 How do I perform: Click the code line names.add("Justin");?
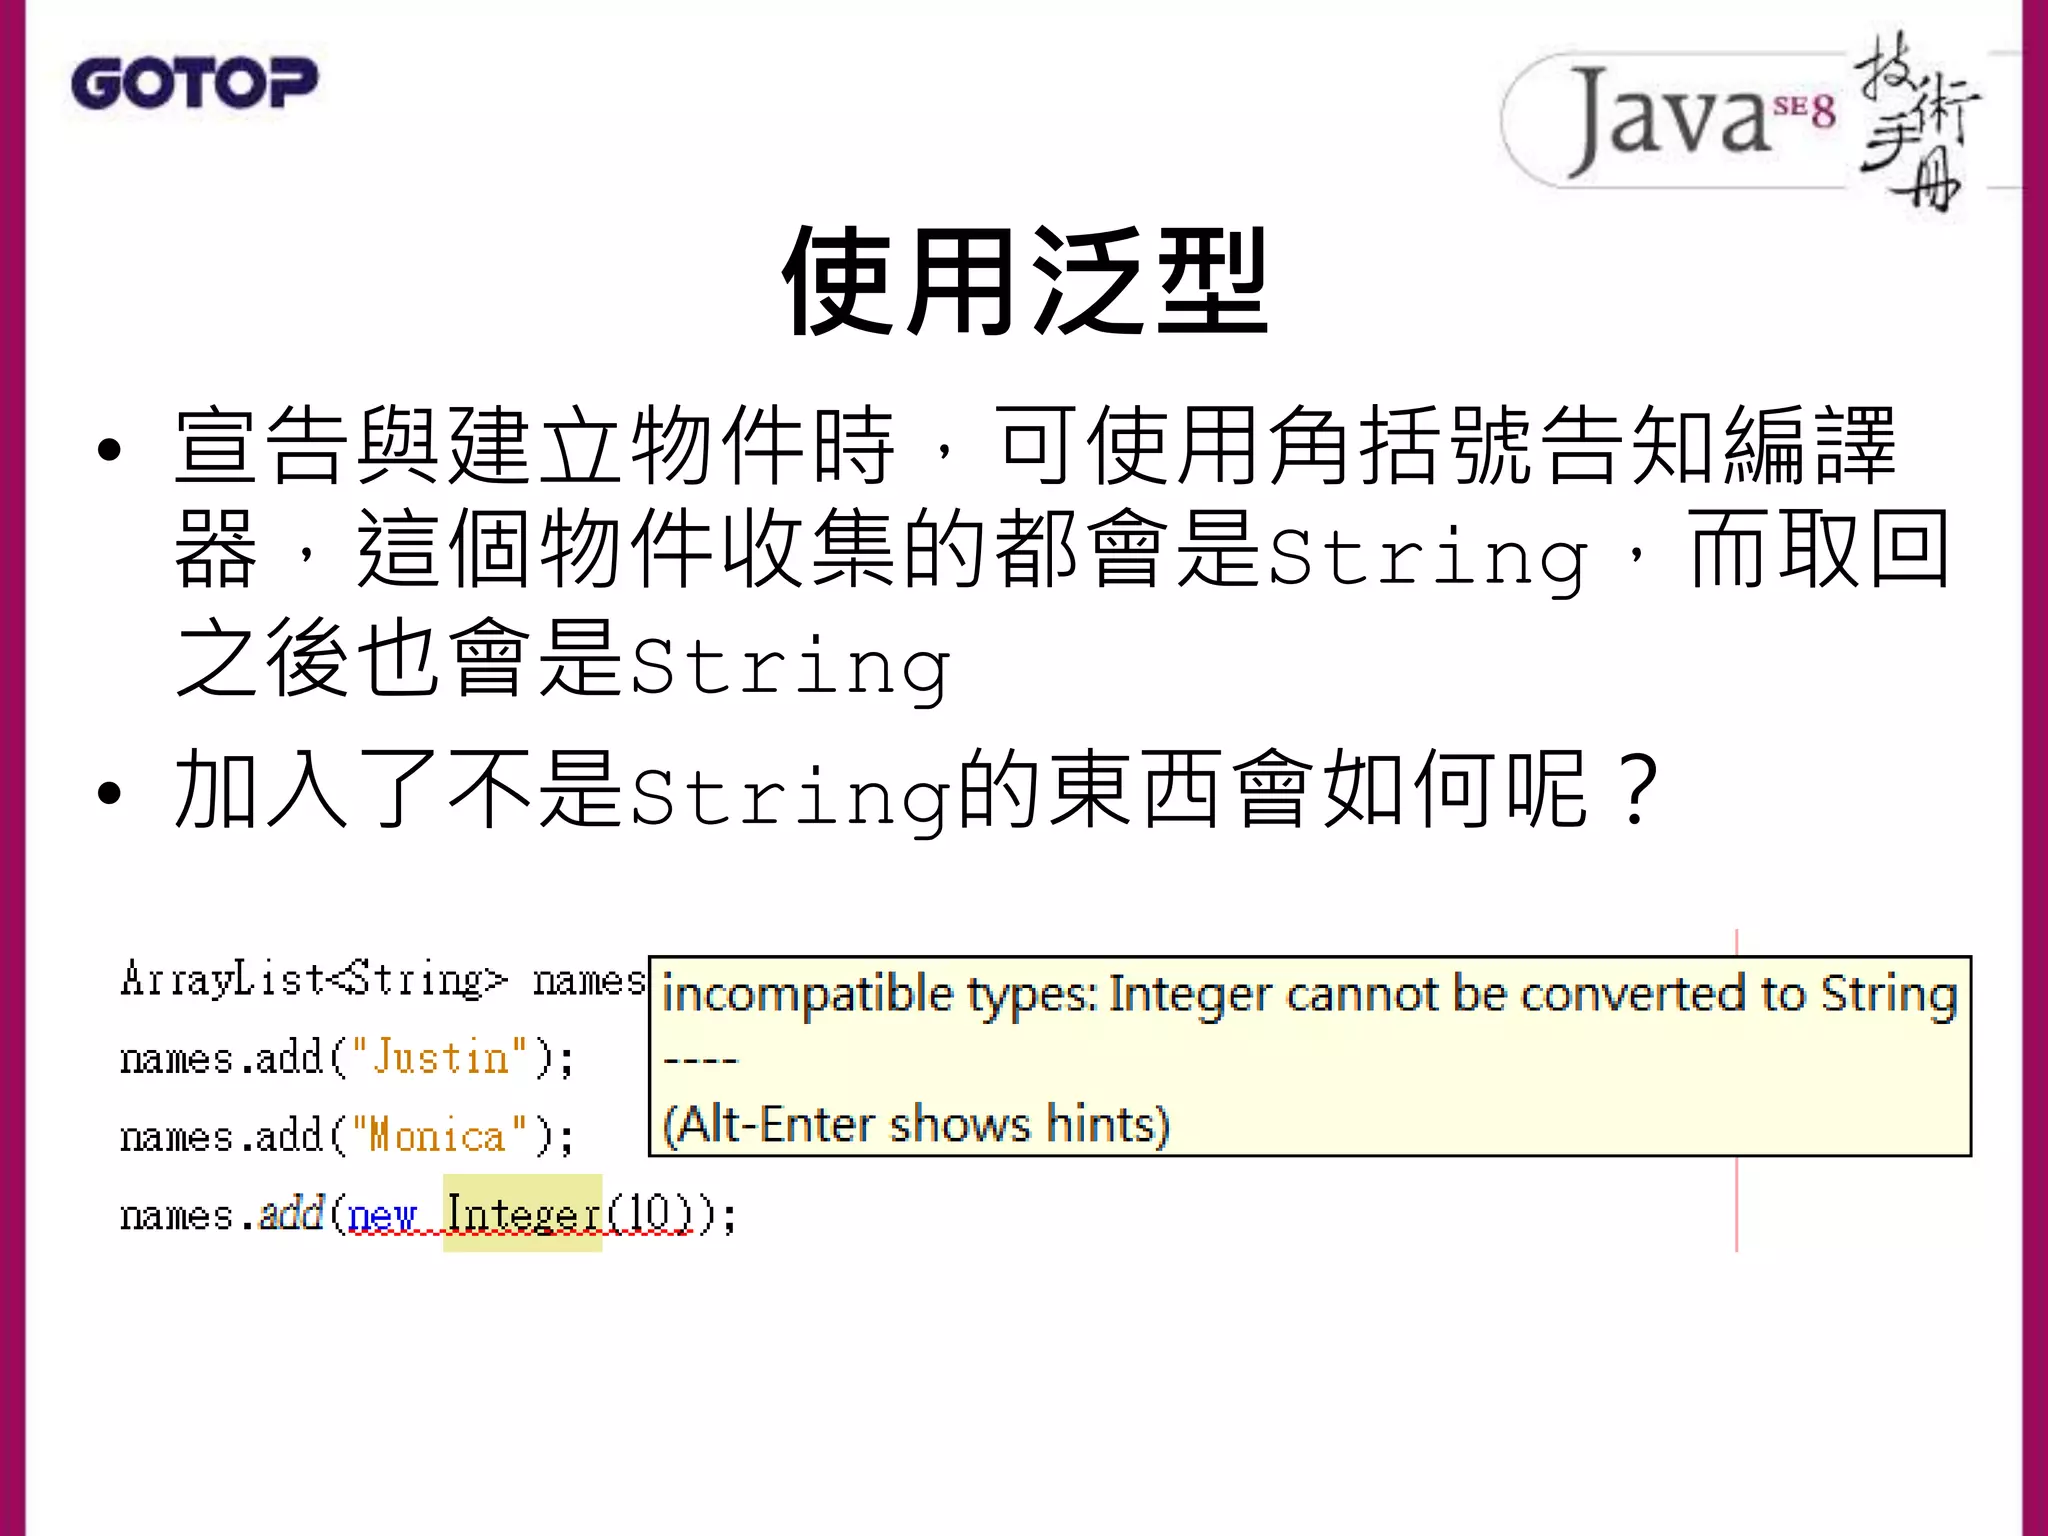[x=347, y=1058]
